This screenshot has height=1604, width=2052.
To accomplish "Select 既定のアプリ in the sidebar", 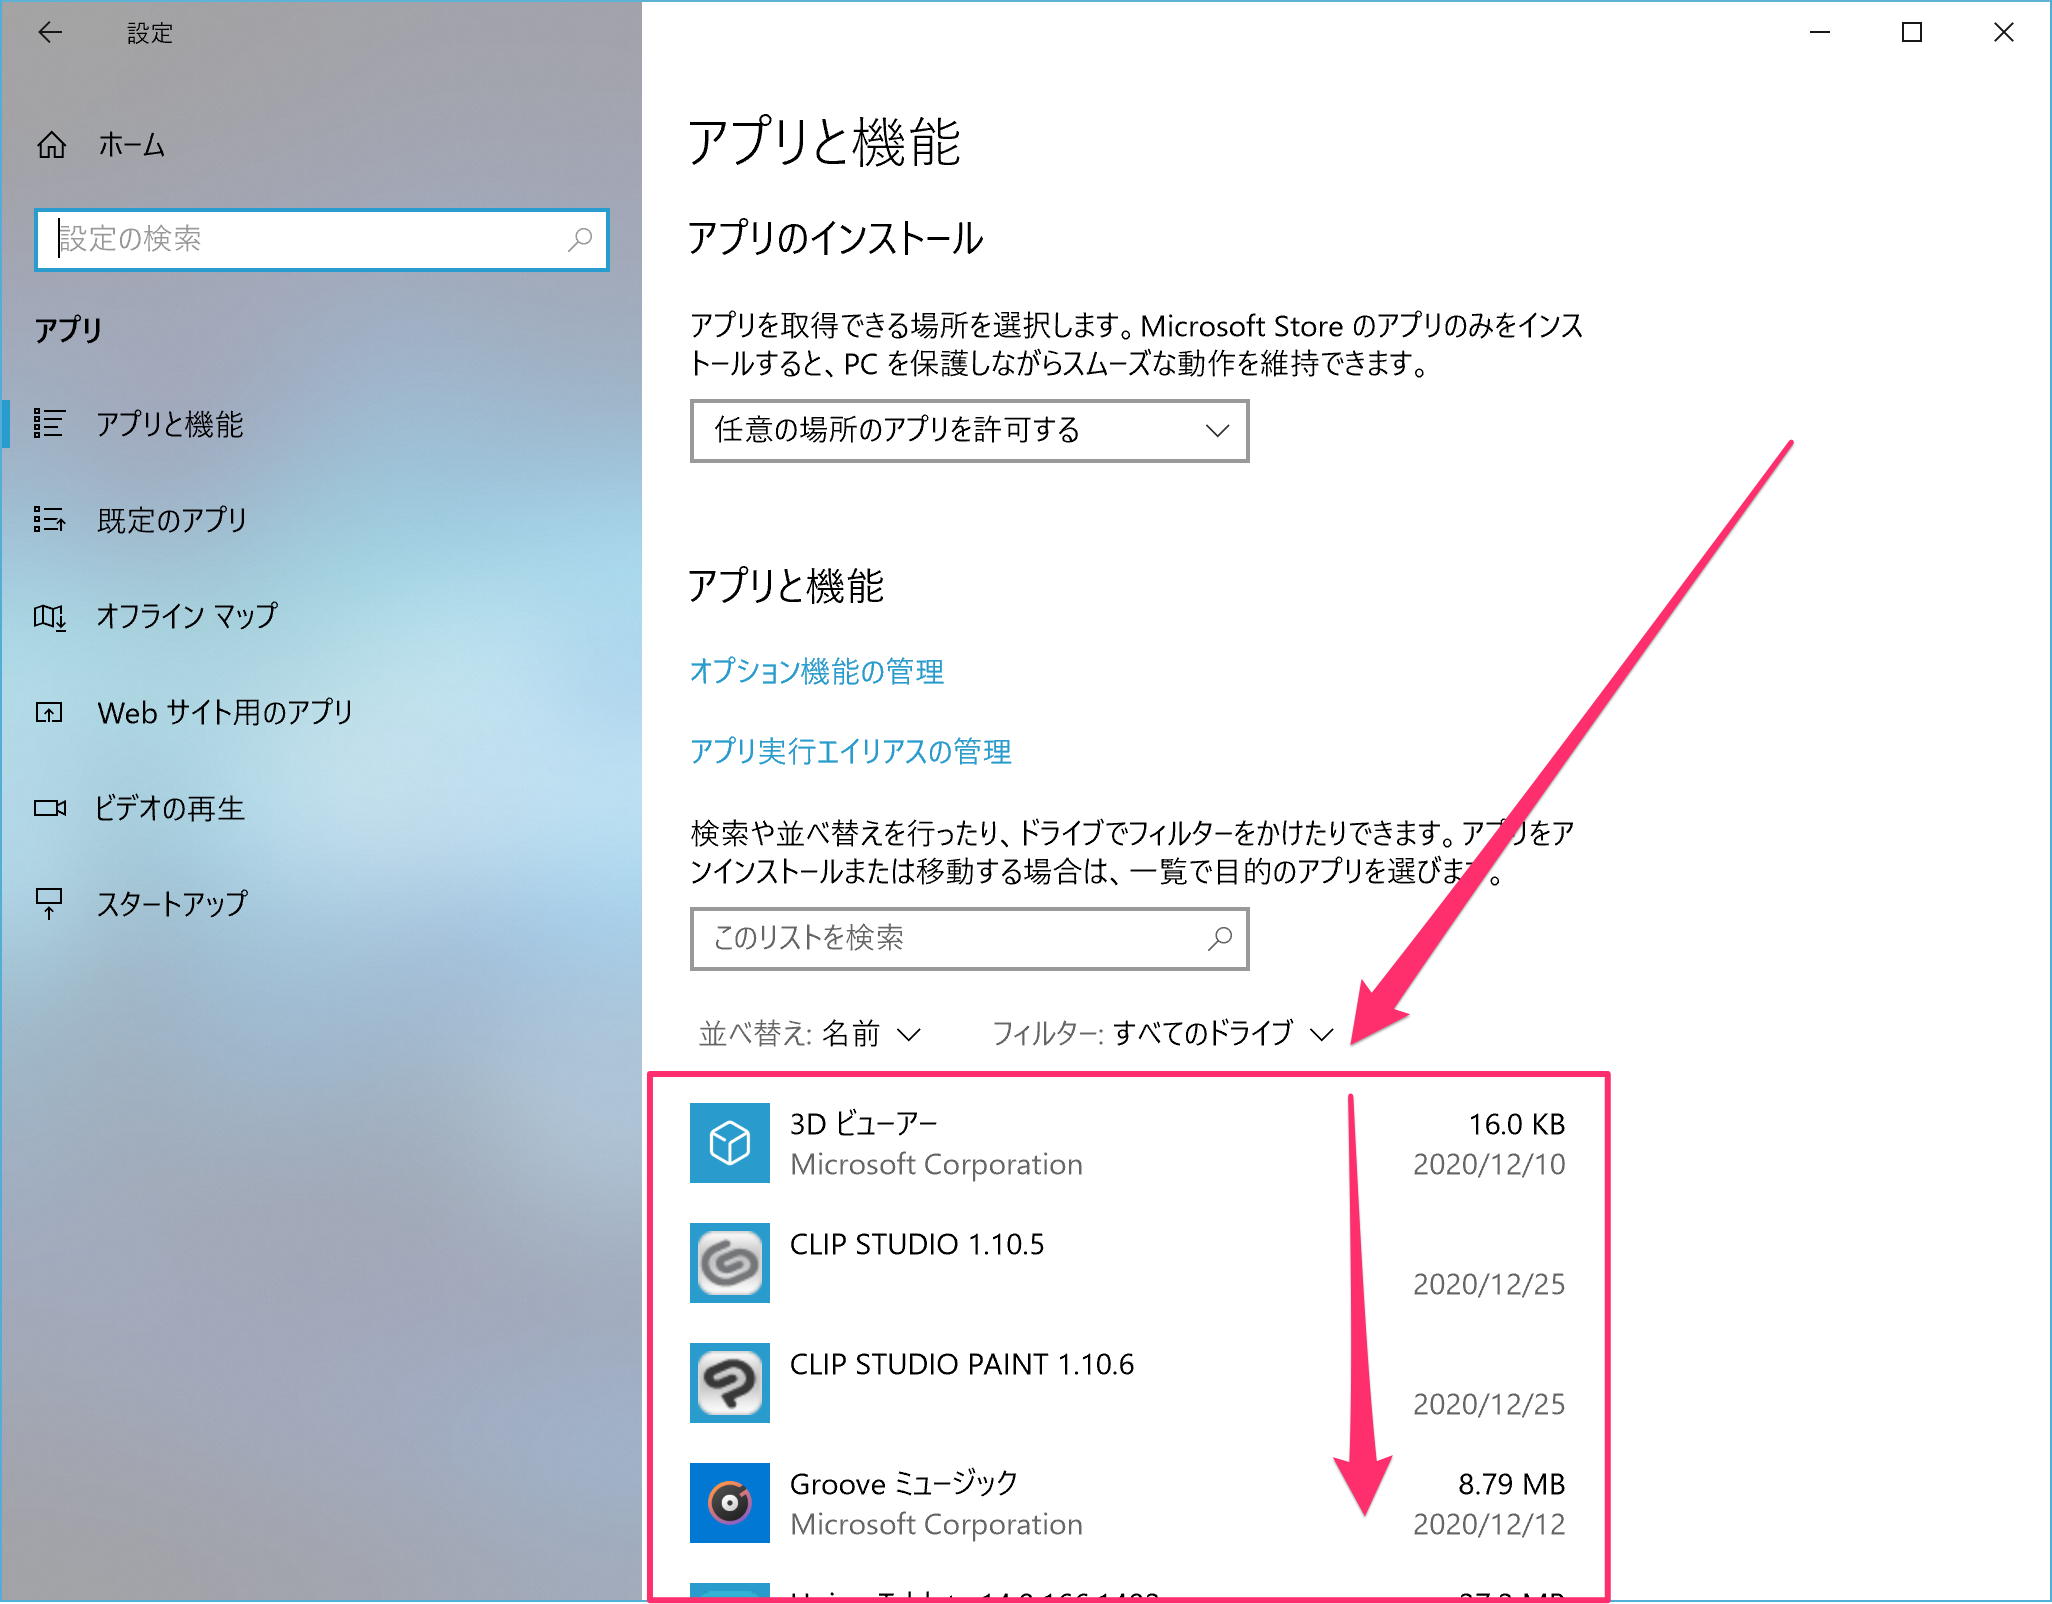I will (321, 520).
